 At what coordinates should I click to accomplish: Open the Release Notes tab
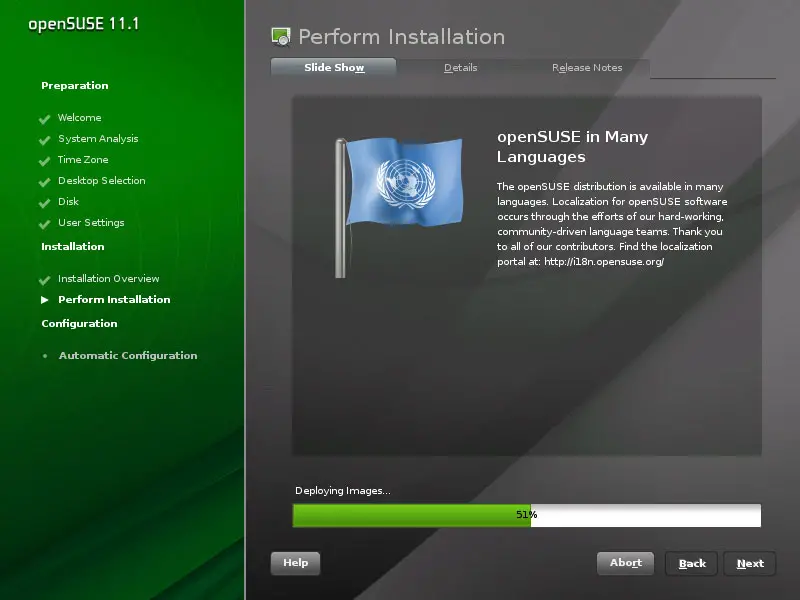coord(587,67)
